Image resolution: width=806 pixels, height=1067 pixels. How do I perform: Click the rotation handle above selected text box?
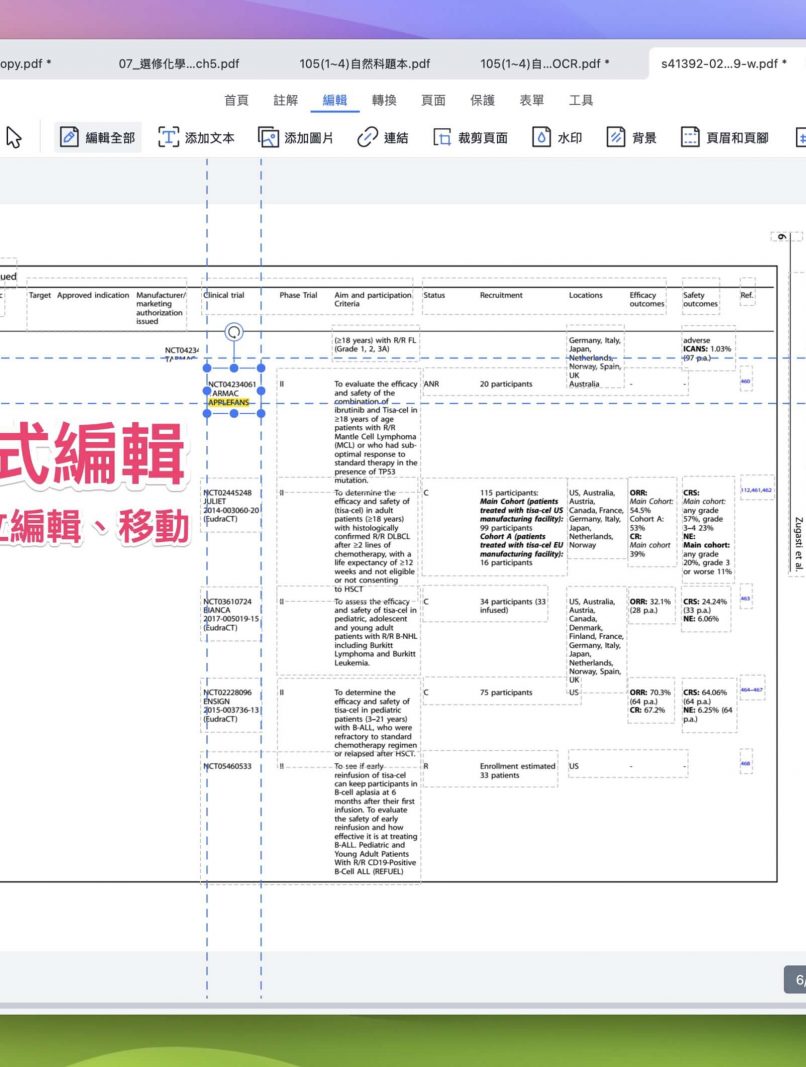click(234, 331)
